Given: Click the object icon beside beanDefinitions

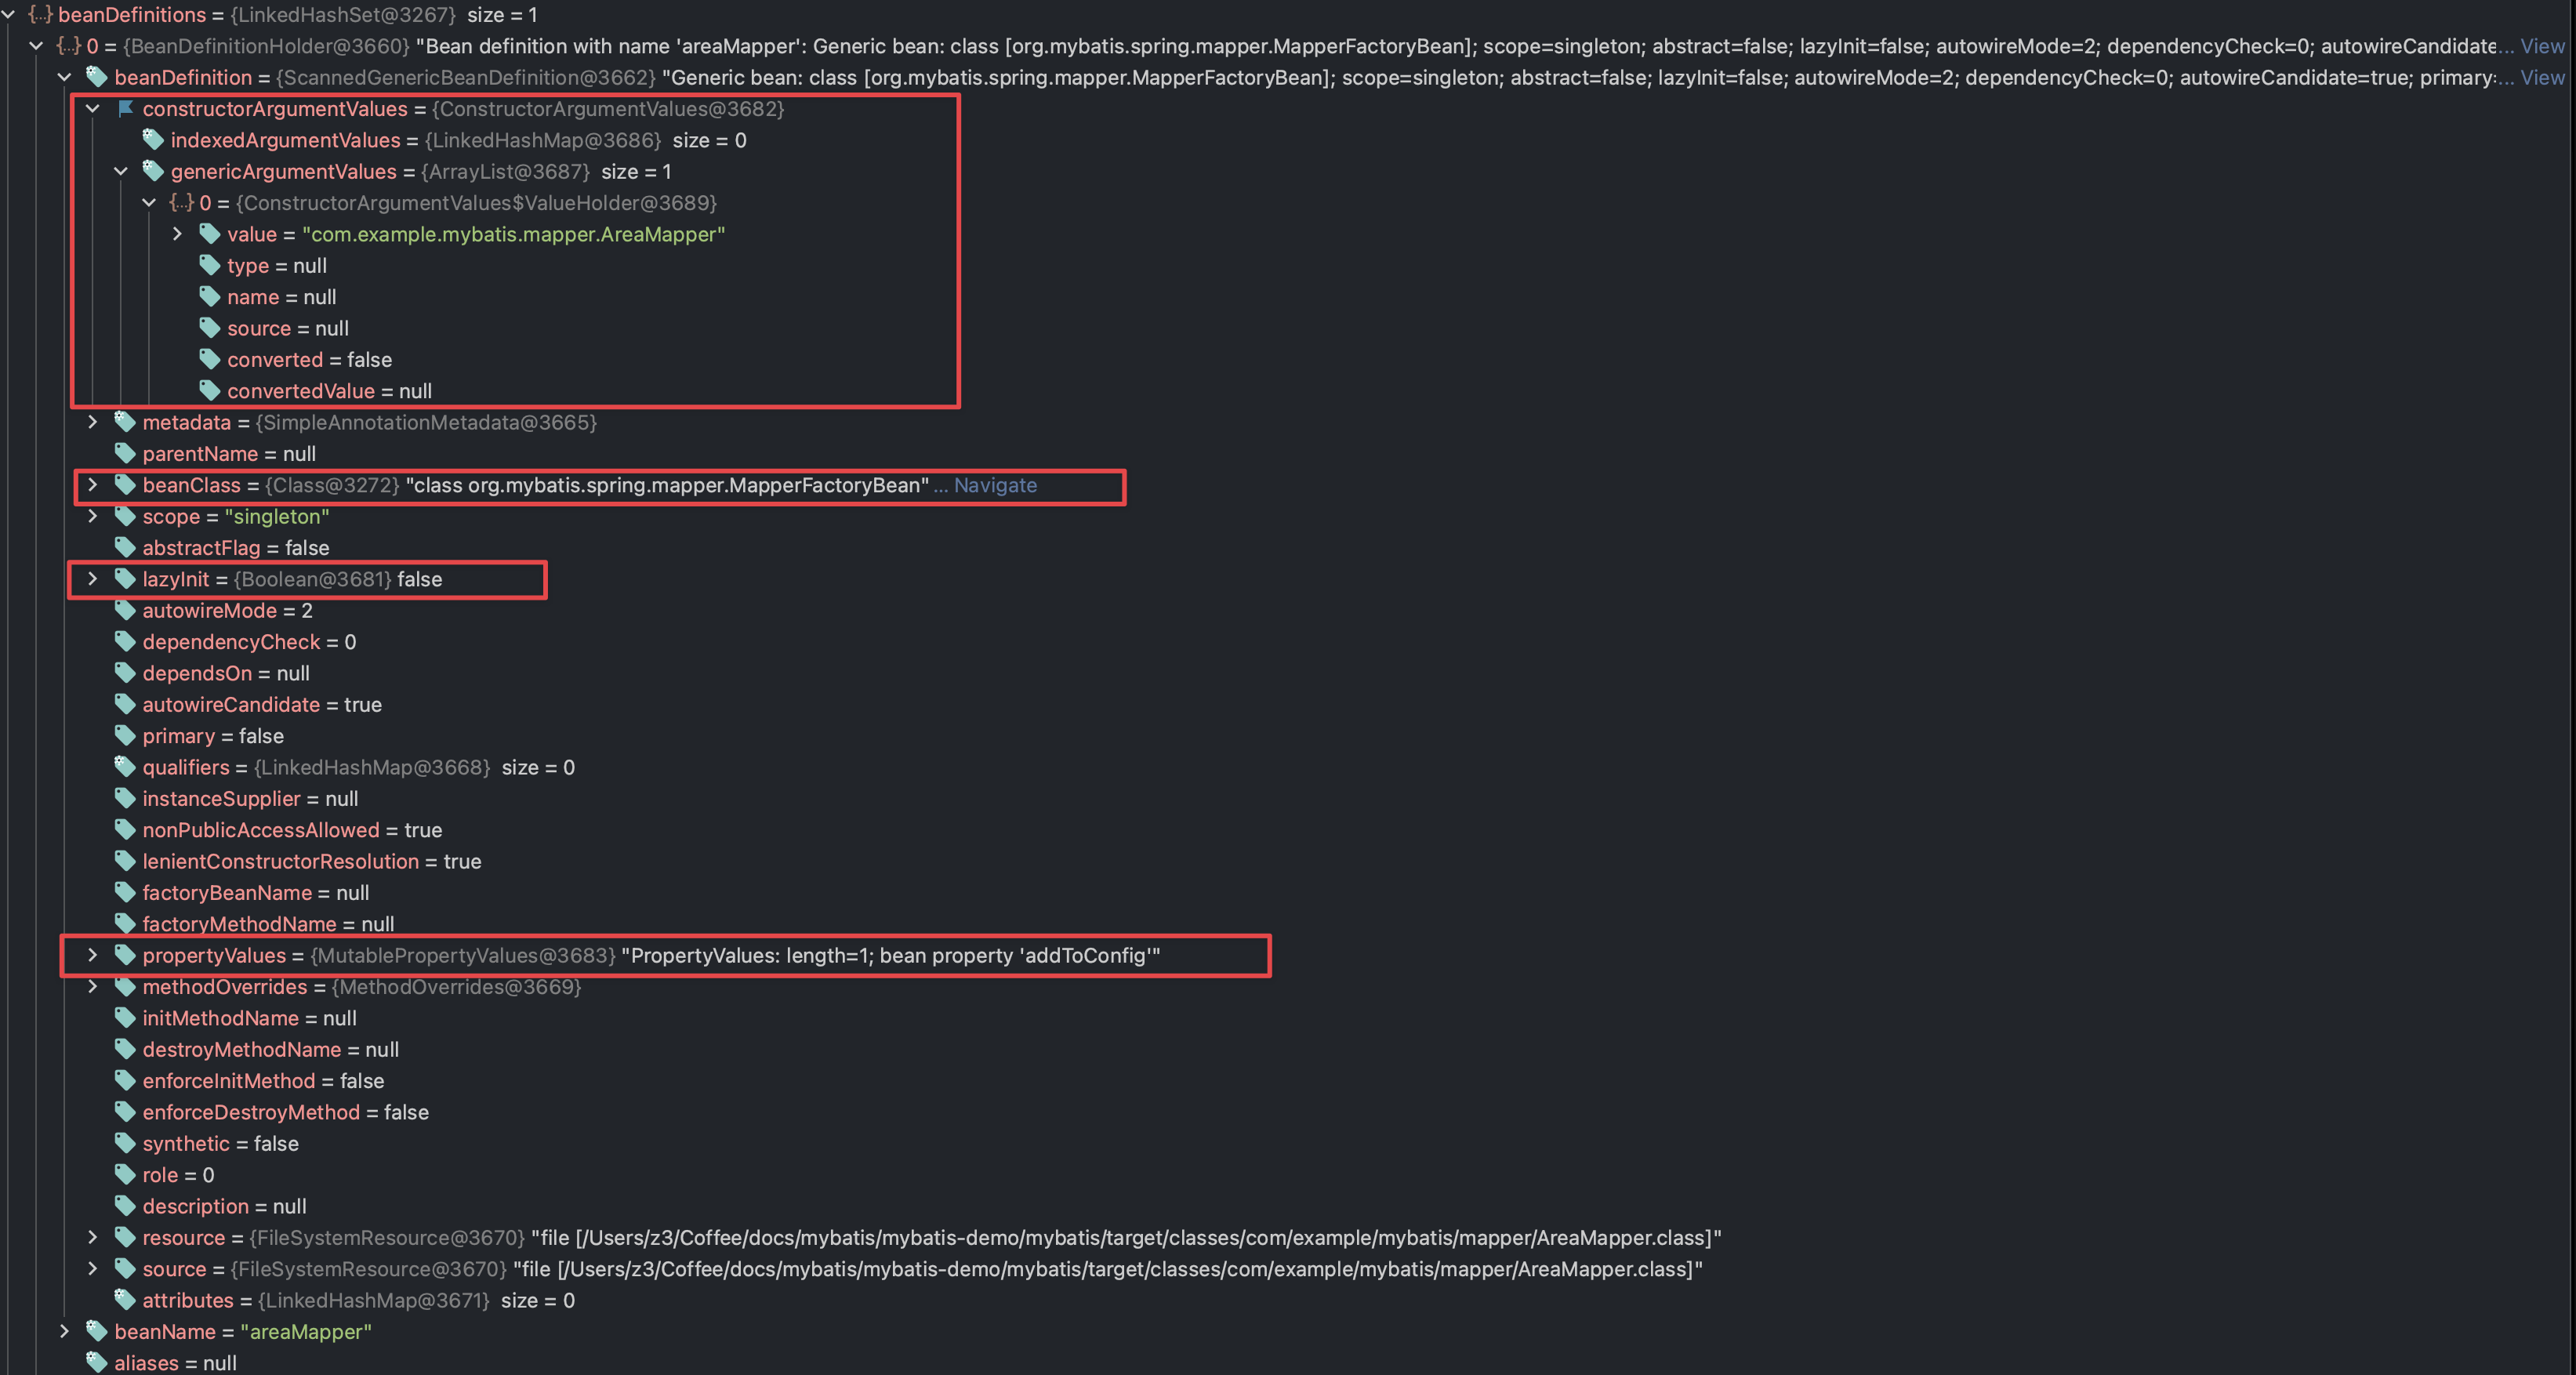Looking at the screenshot, I should coord(40,15).
